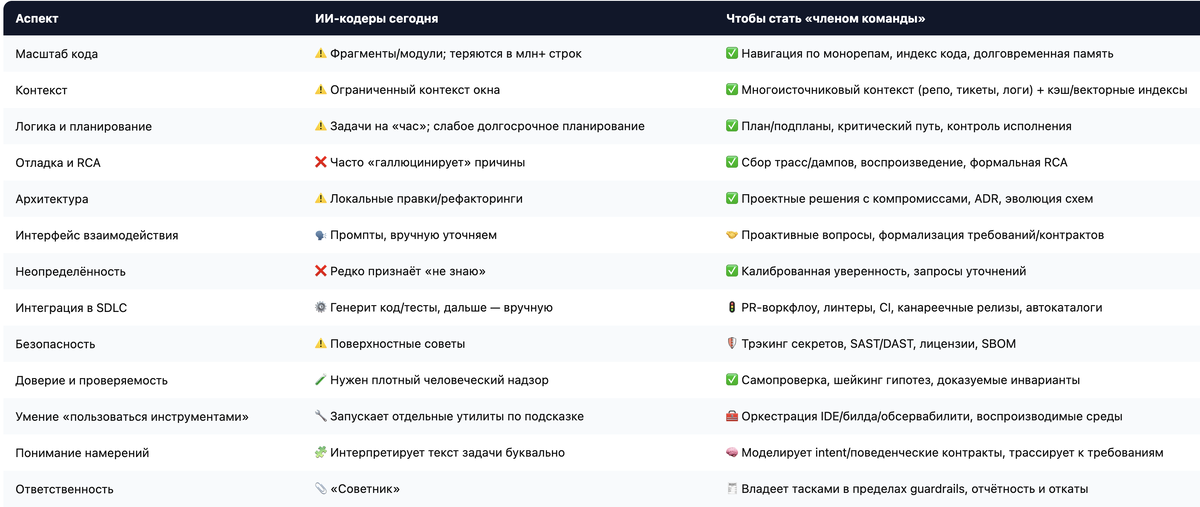Image resolution: width=1200 pixels, height=507 pixels.
Task: Click the text «Поверхностные советы»
Action: (x=398, y=344)
